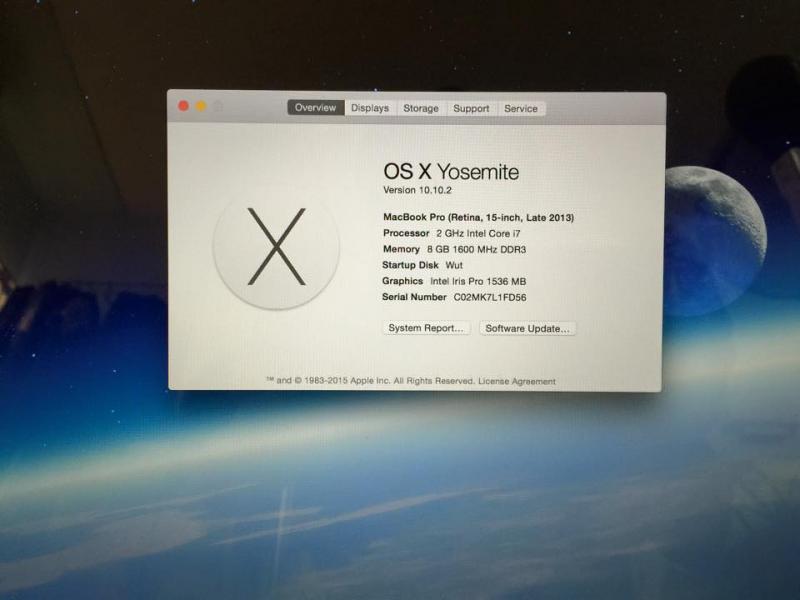Image resolution: width=800 pixels, height=600 pixels.
Task: Open the License Agreement link
Action: point(516,381)
